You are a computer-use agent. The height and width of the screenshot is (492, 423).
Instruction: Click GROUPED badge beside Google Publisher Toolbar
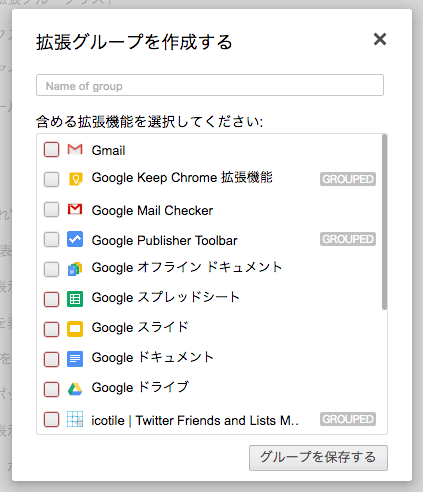pos(348,239)
